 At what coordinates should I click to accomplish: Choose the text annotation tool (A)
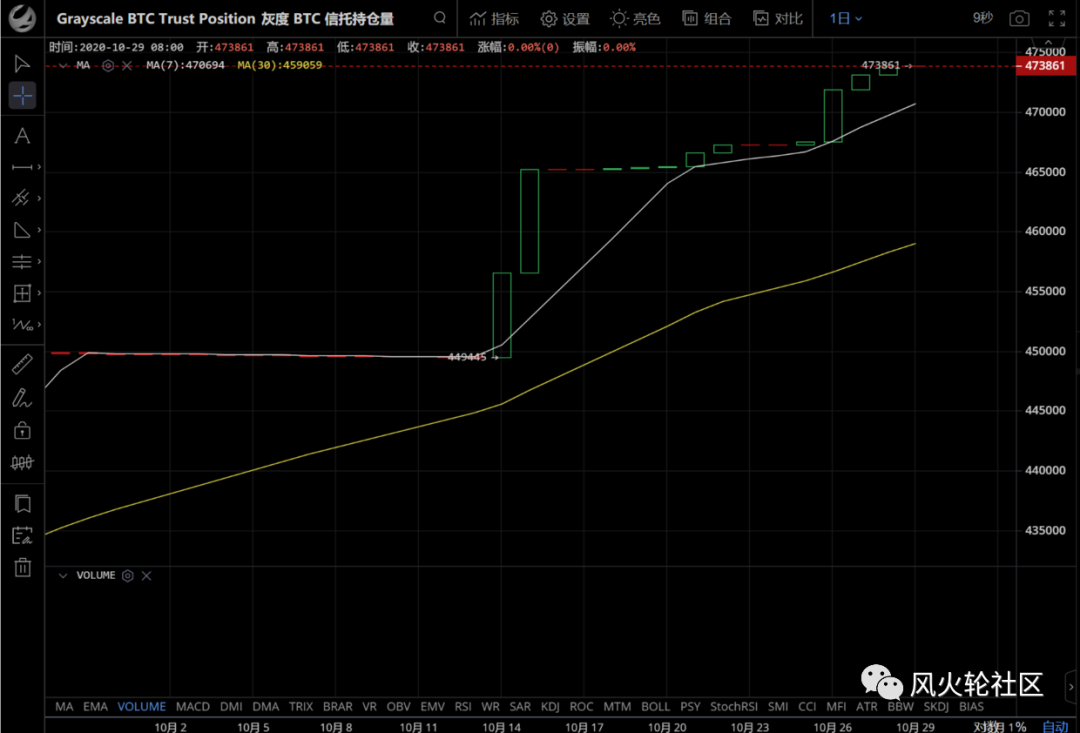point(22,136)
